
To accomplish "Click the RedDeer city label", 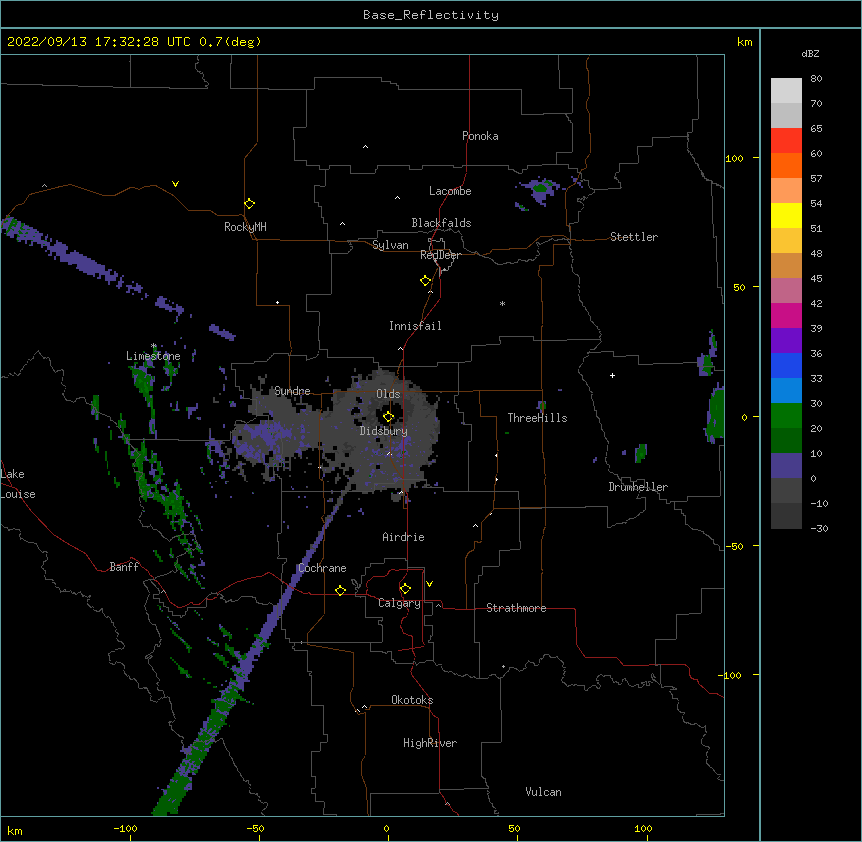I will pos(440,255).
